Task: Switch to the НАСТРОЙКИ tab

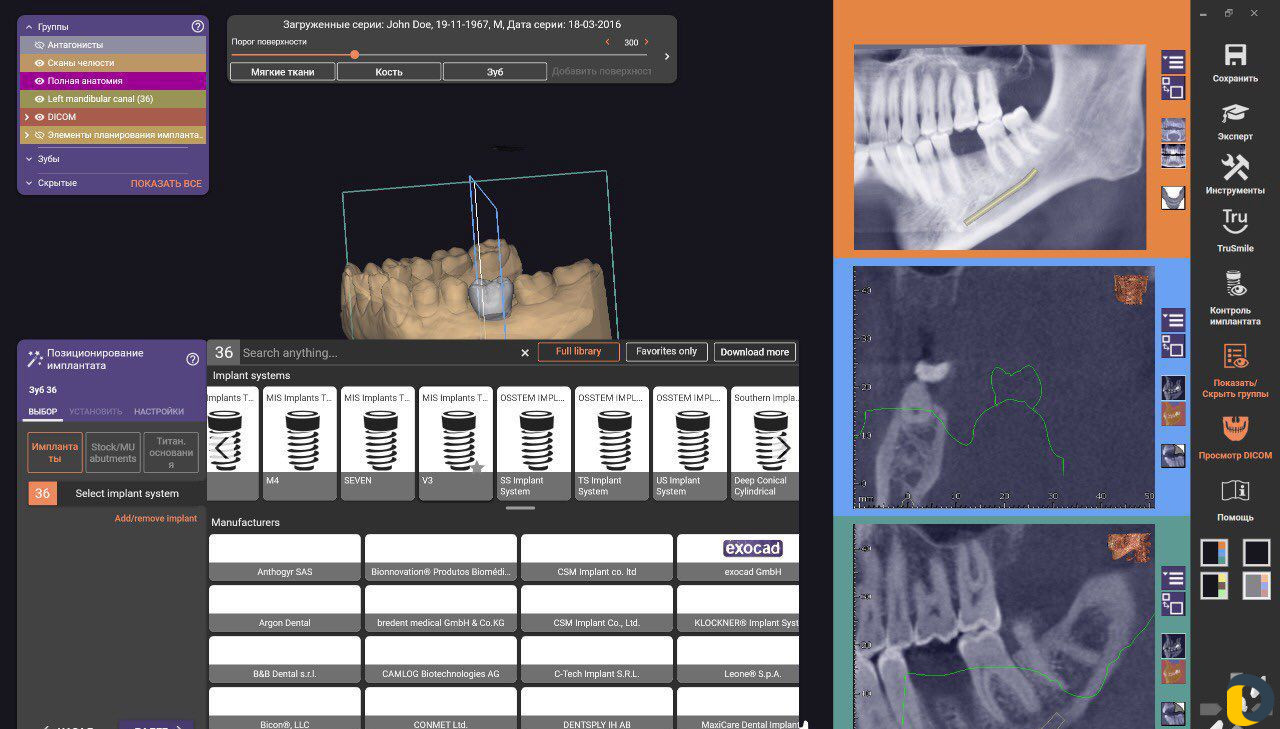Action: [x=159, y=411]
